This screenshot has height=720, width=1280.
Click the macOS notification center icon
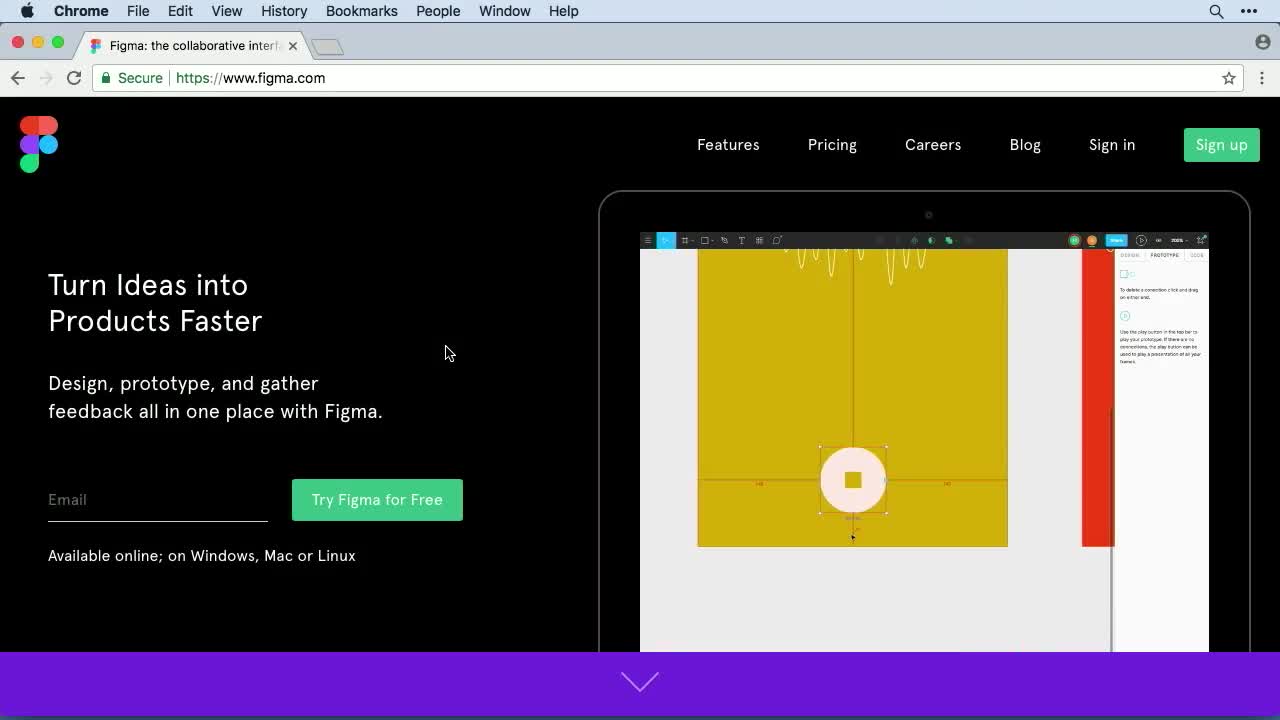(1249, 11)
